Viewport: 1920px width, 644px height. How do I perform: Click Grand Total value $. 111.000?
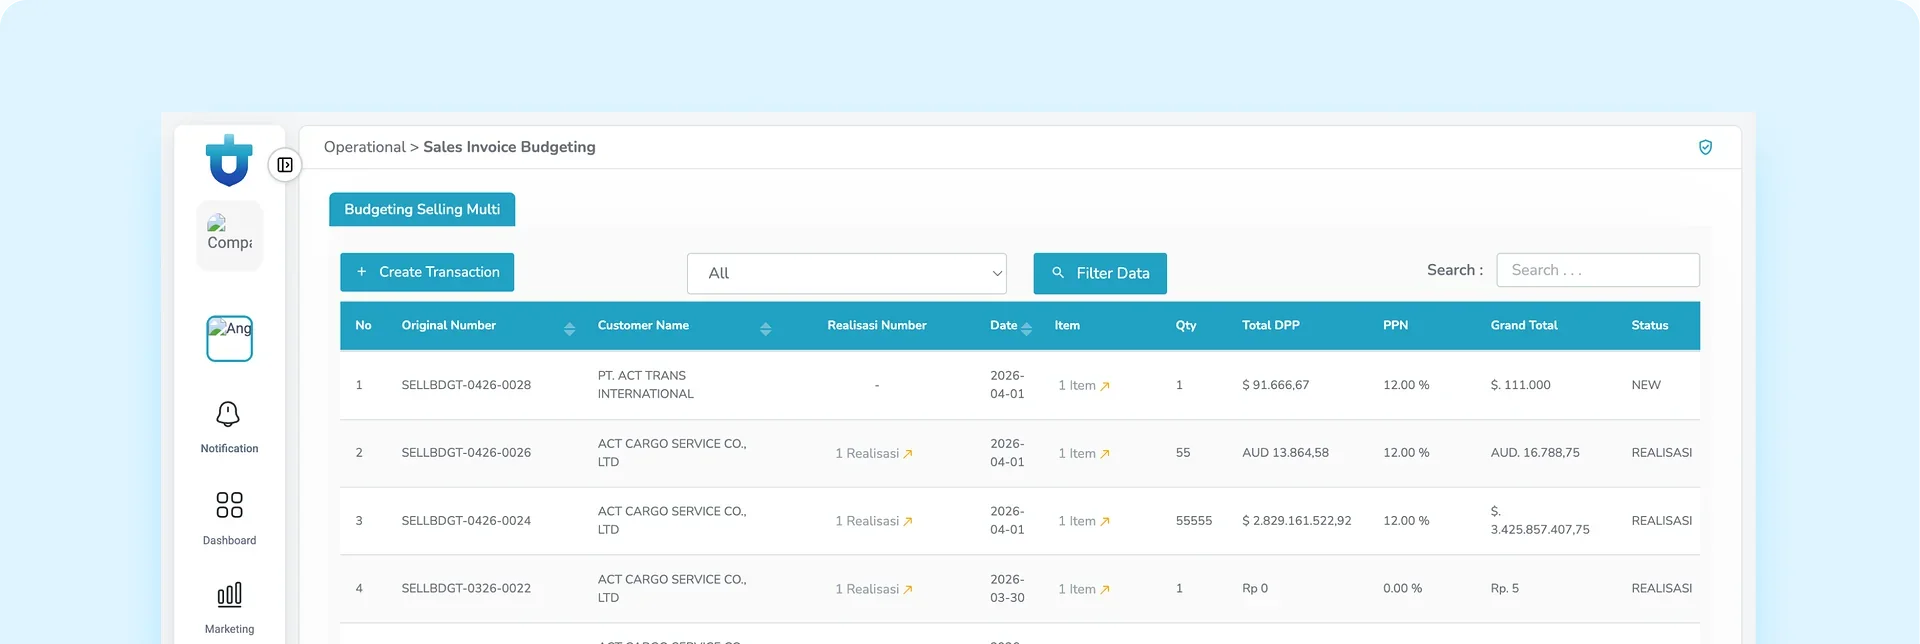tap(1520, 385)
